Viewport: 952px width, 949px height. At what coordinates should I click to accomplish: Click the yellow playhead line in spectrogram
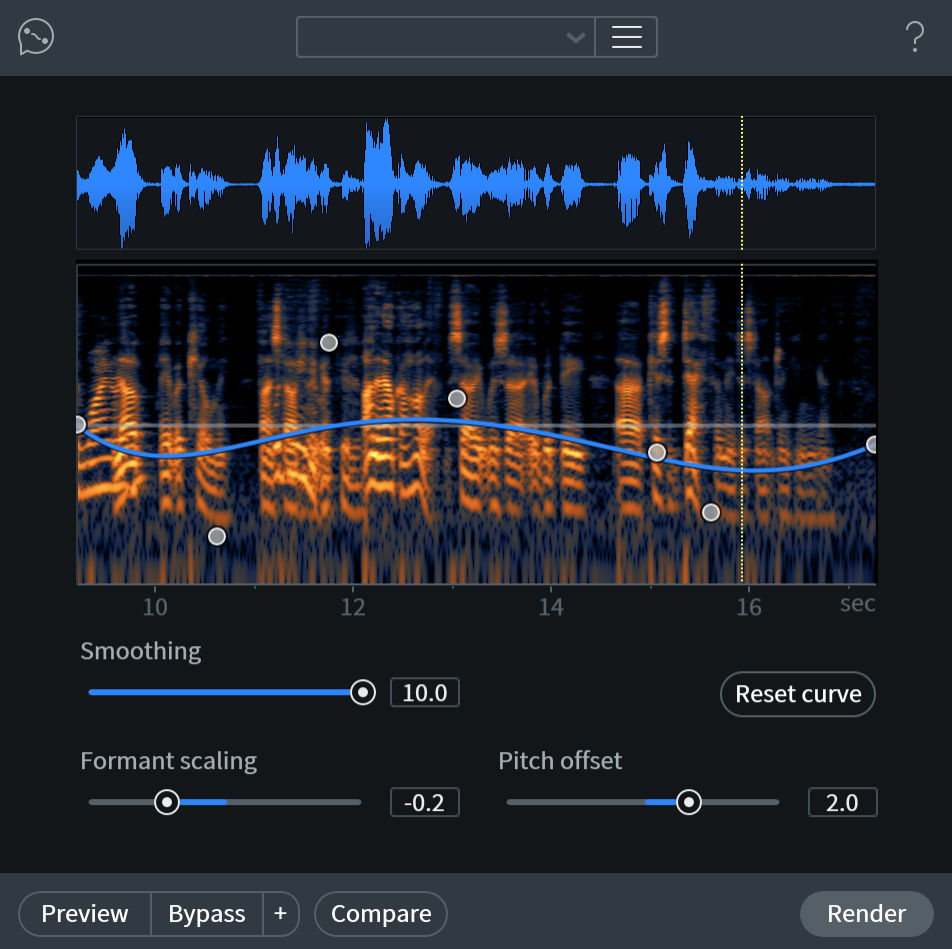(742, 425)
